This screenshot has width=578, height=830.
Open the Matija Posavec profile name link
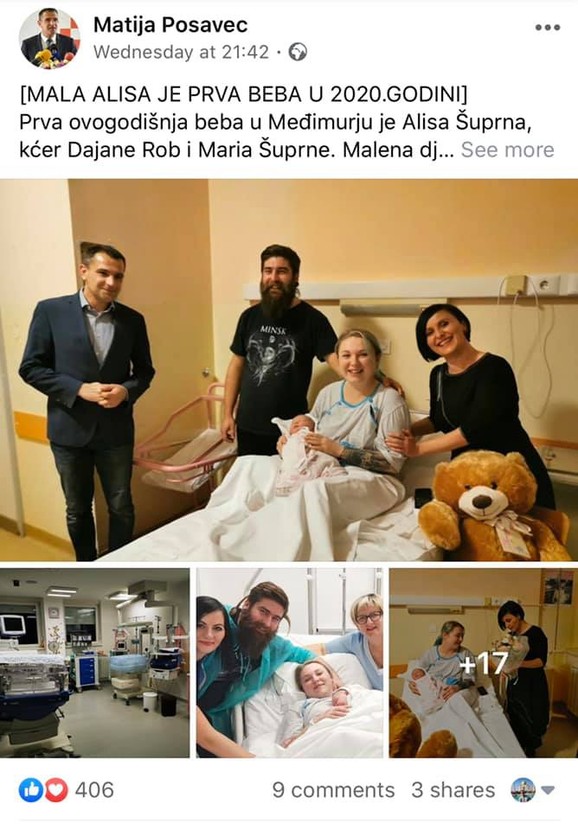(170, 24)
